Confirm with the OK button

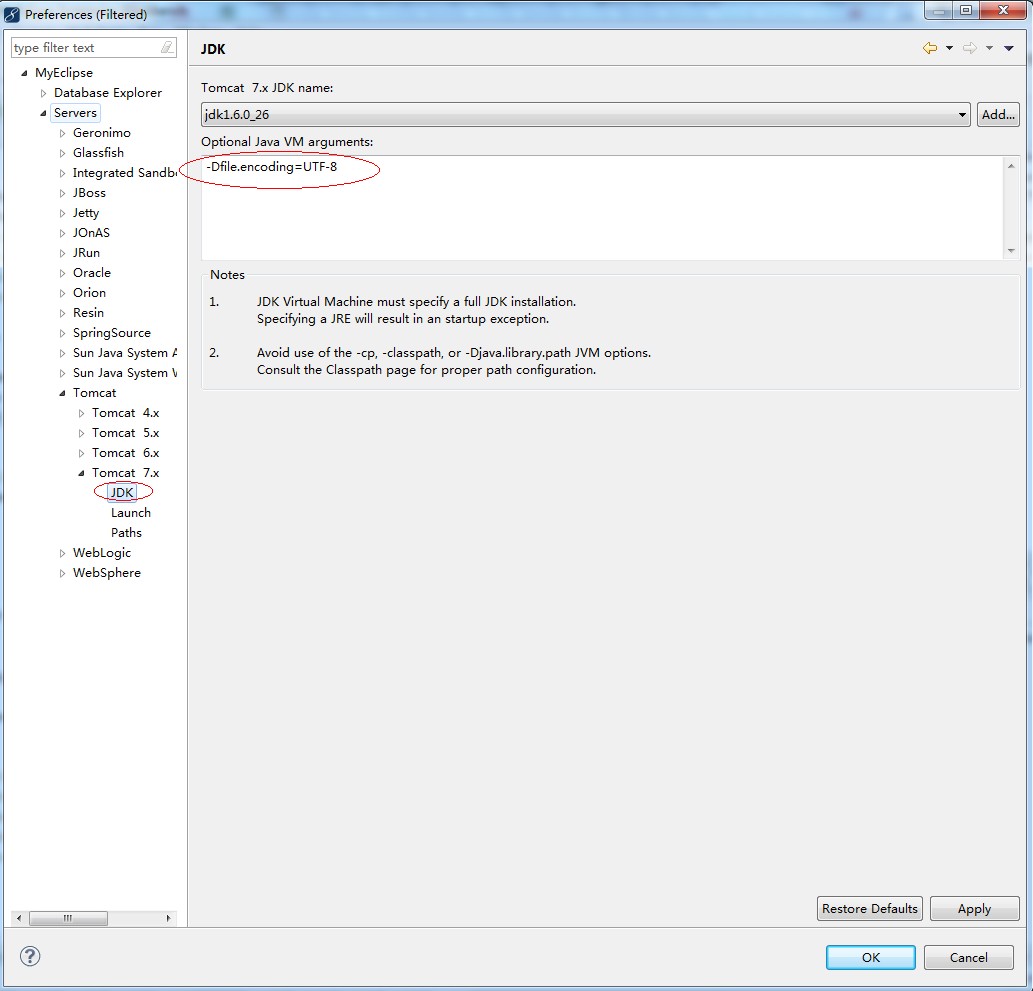click(x=870, y=957)
